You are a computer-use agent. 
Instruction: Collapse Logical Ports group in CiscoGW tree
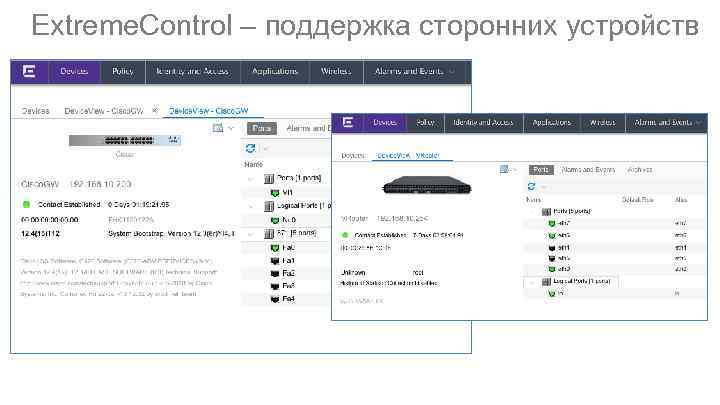251,207
